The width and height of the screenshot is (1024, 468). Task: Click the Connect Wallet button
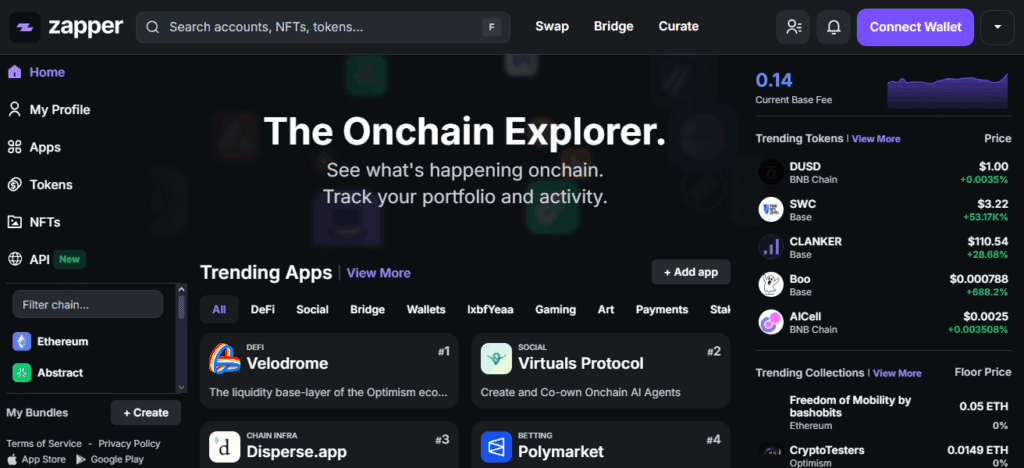tap(915, 27)
